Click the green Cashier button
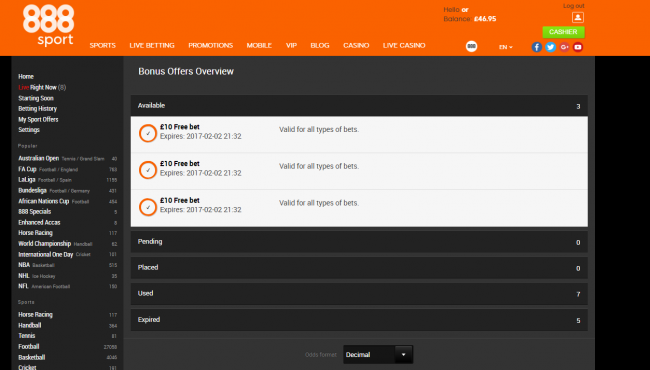The image size is (650, 370). pyautogui.click(x=563, y=32)
